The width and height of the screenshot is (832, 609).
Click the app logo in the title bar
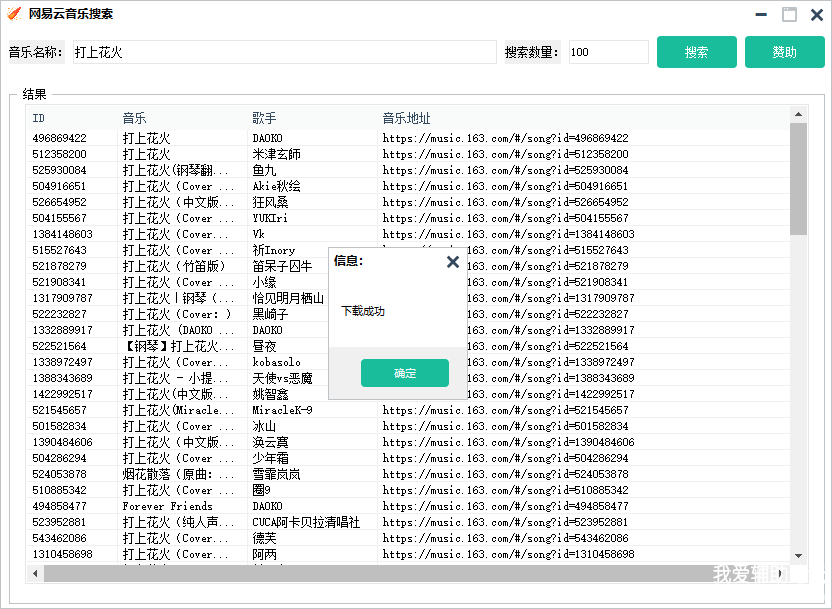pyautogui.click(x=14, y=14)
